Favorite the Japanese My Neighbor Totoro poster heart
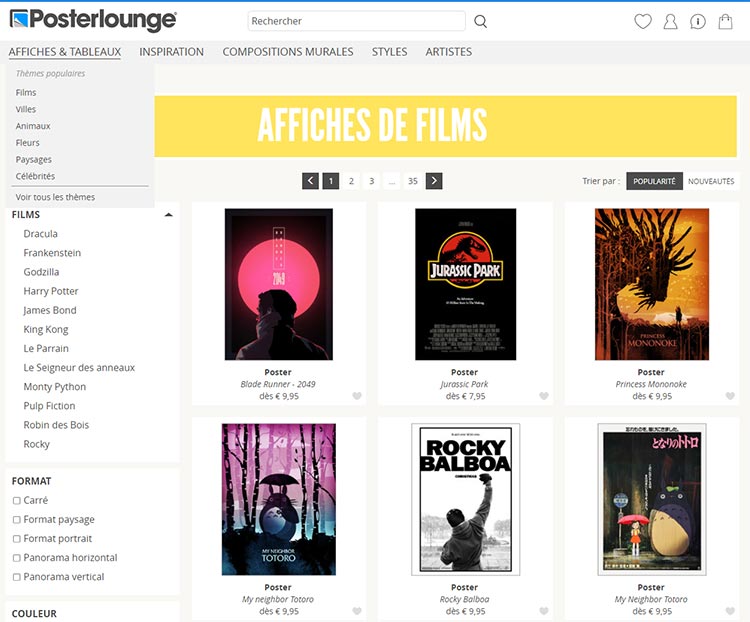 point(730,611)
